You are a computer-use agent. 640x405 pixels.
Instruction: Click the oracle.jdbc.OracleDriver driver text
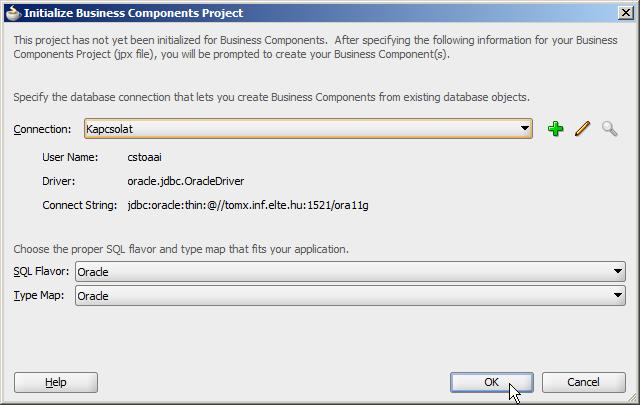point(186,181)
